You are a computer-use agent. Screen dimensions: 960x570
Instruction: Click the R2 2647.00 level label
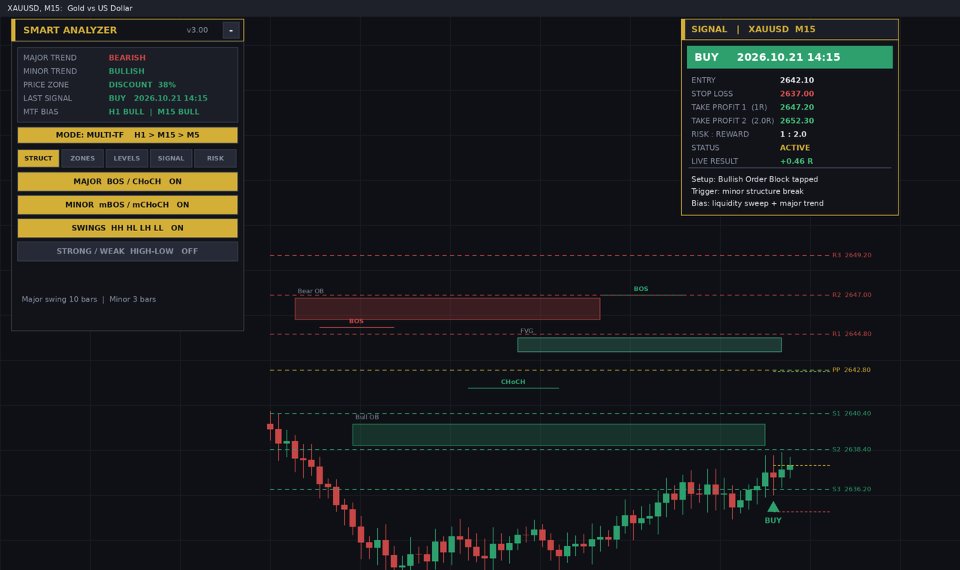[852, 295]
